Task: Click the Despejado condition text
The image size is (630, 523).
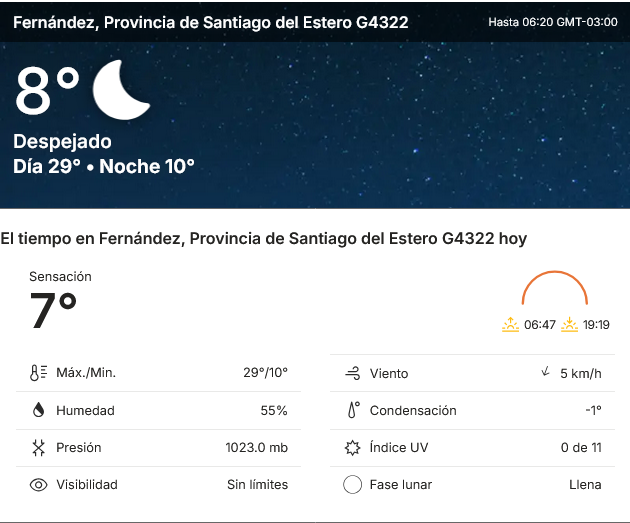Action: pos(62,142)
